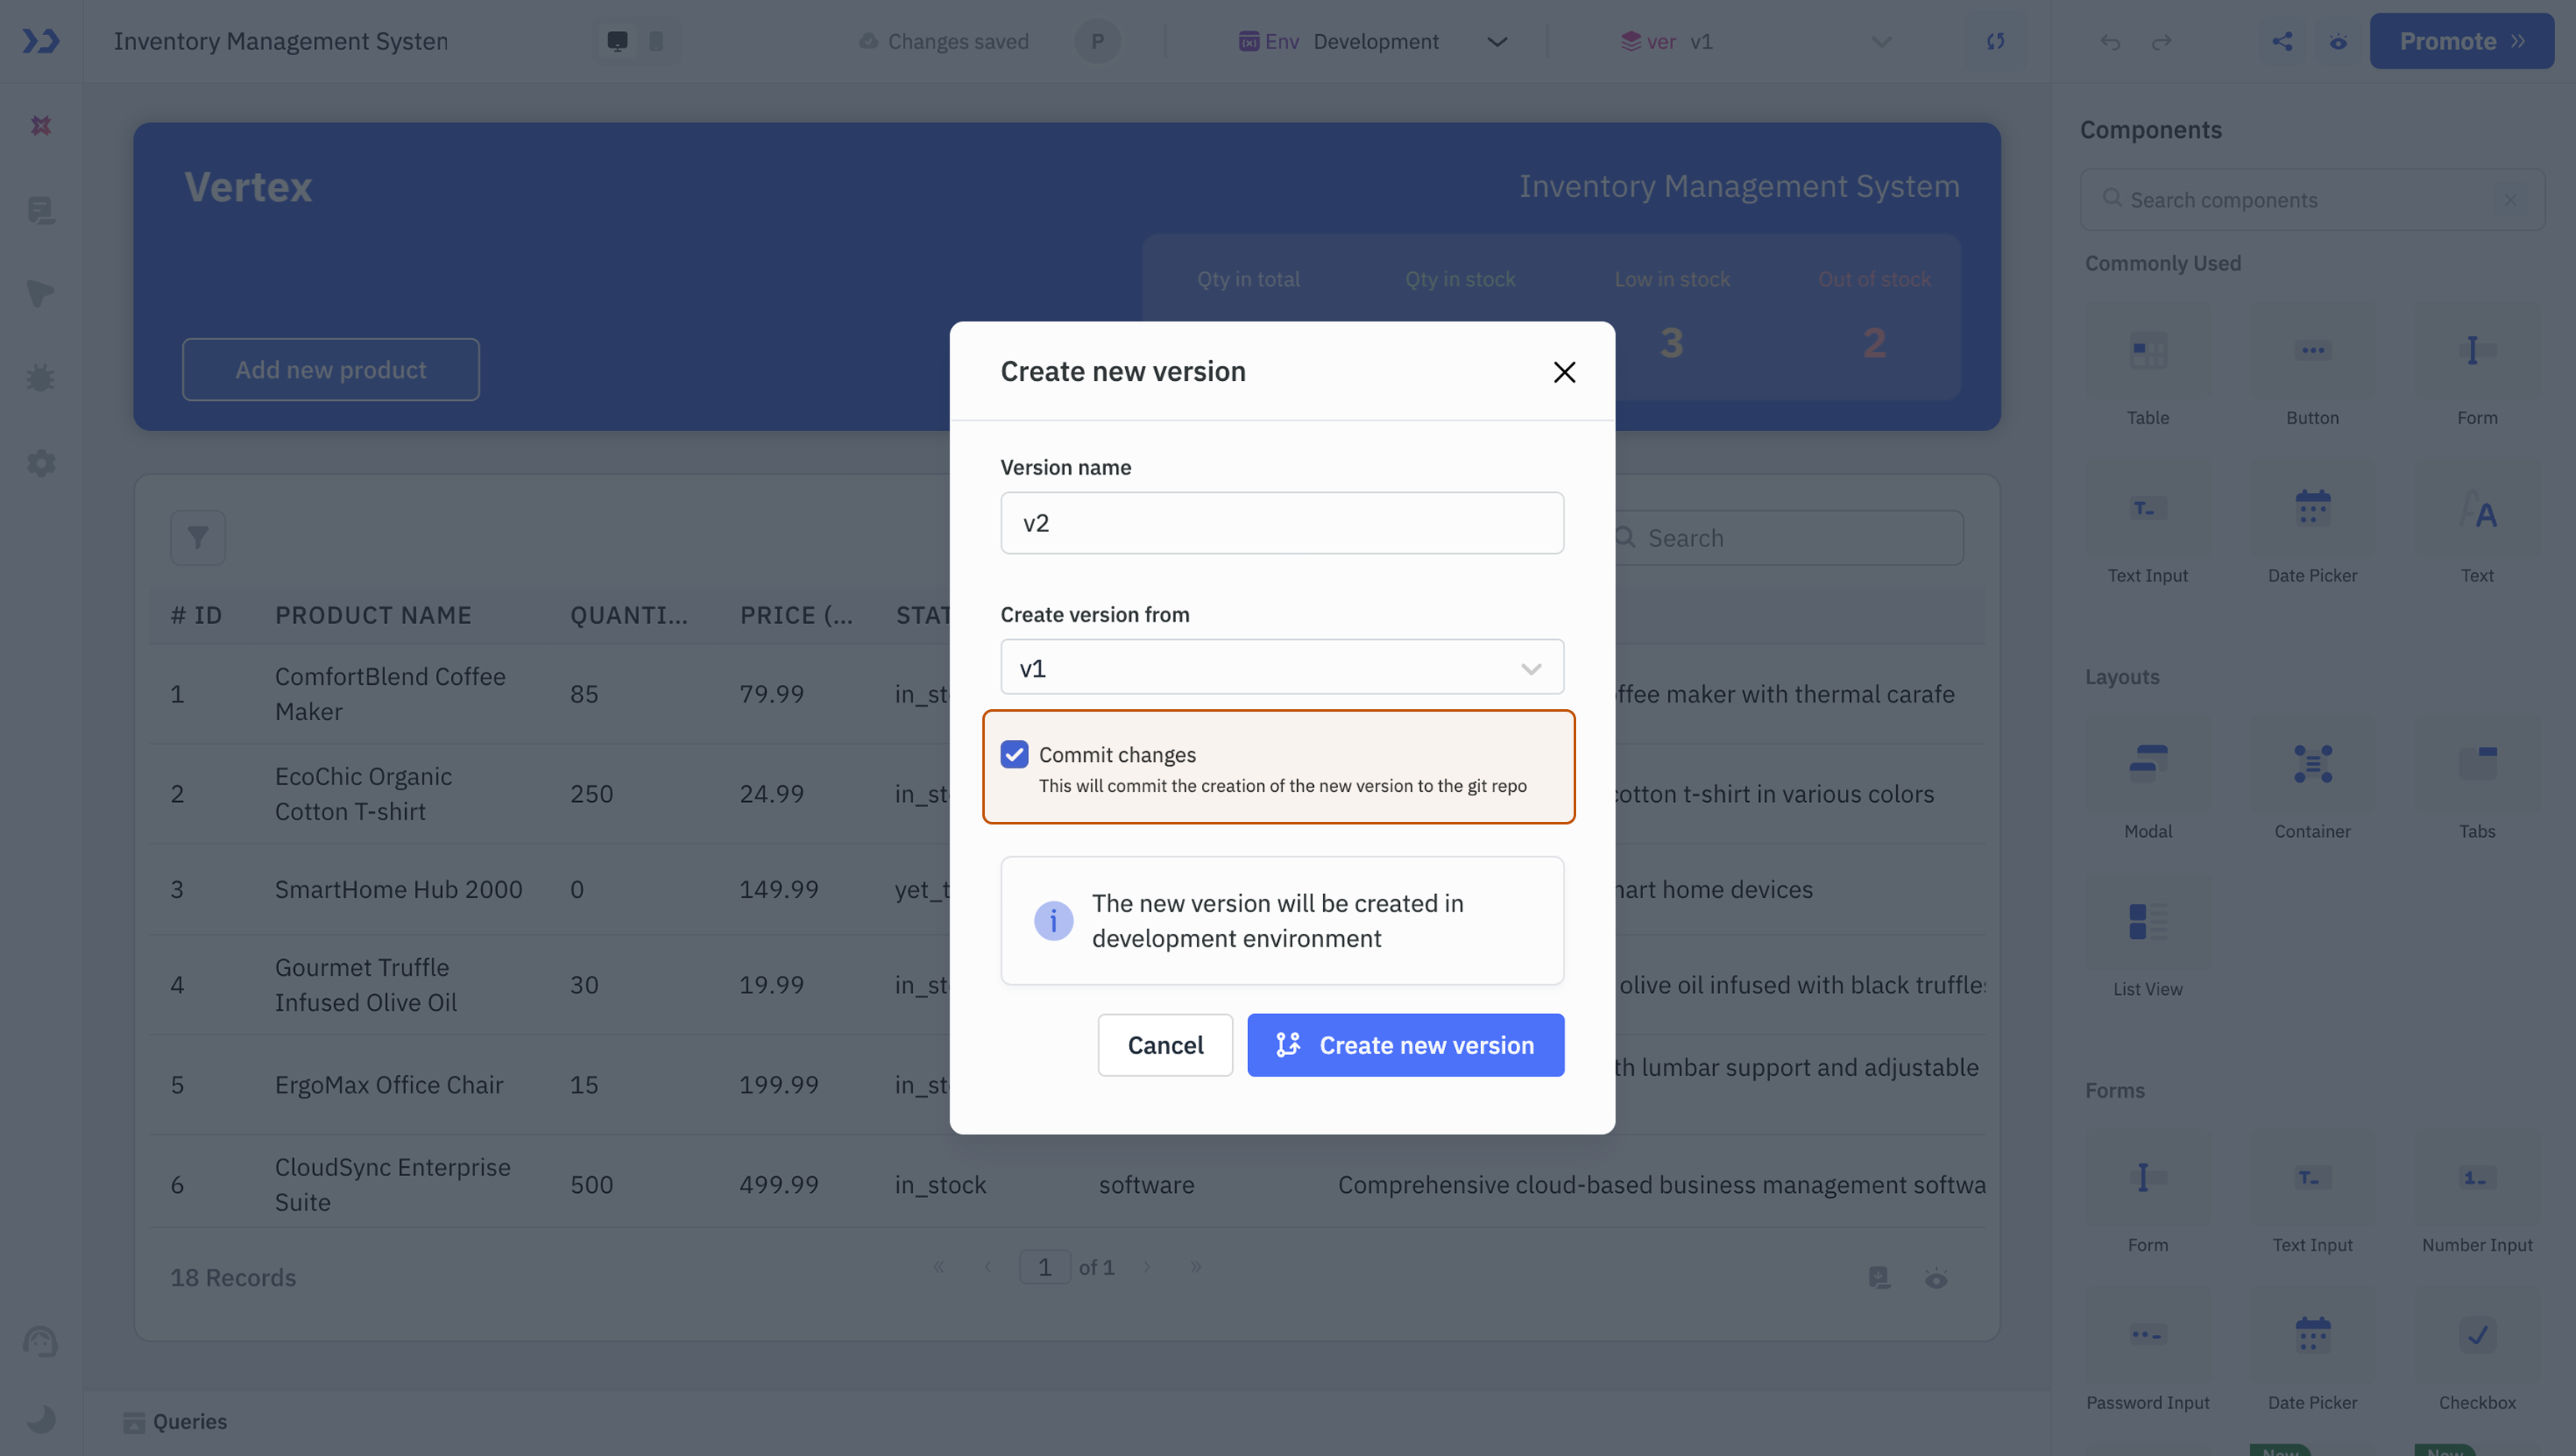Select the Modal layout component
Viewport: 2576px width, 1456px height.
pos(2147,770)
